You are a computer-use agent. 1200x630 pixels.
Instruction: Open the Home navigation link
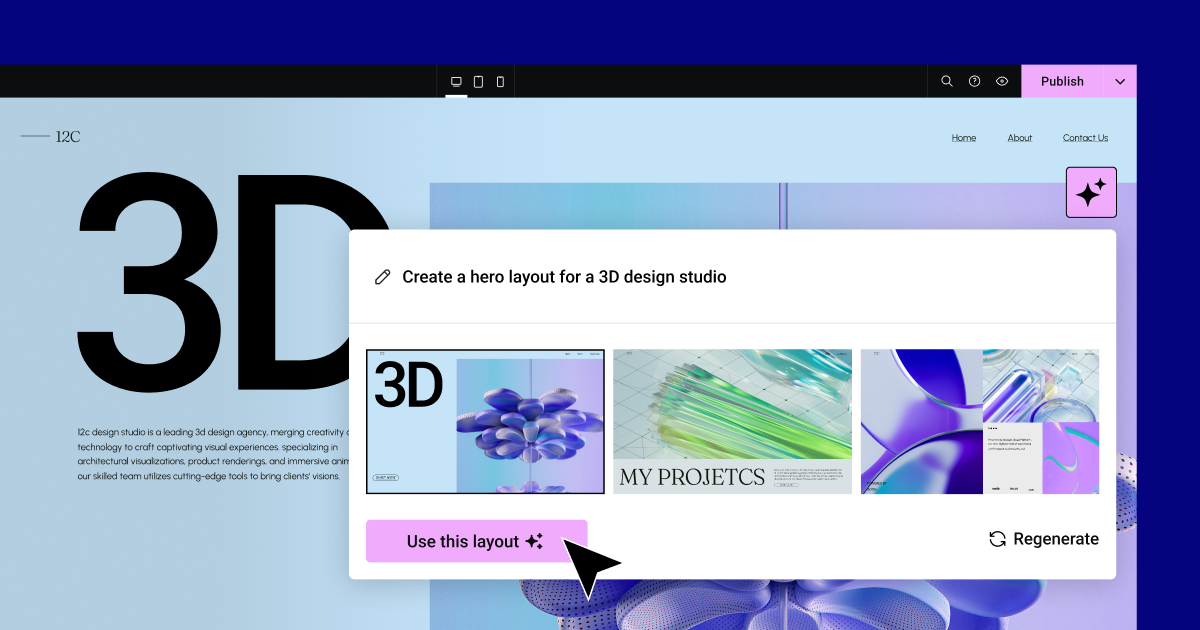point(964,138)
